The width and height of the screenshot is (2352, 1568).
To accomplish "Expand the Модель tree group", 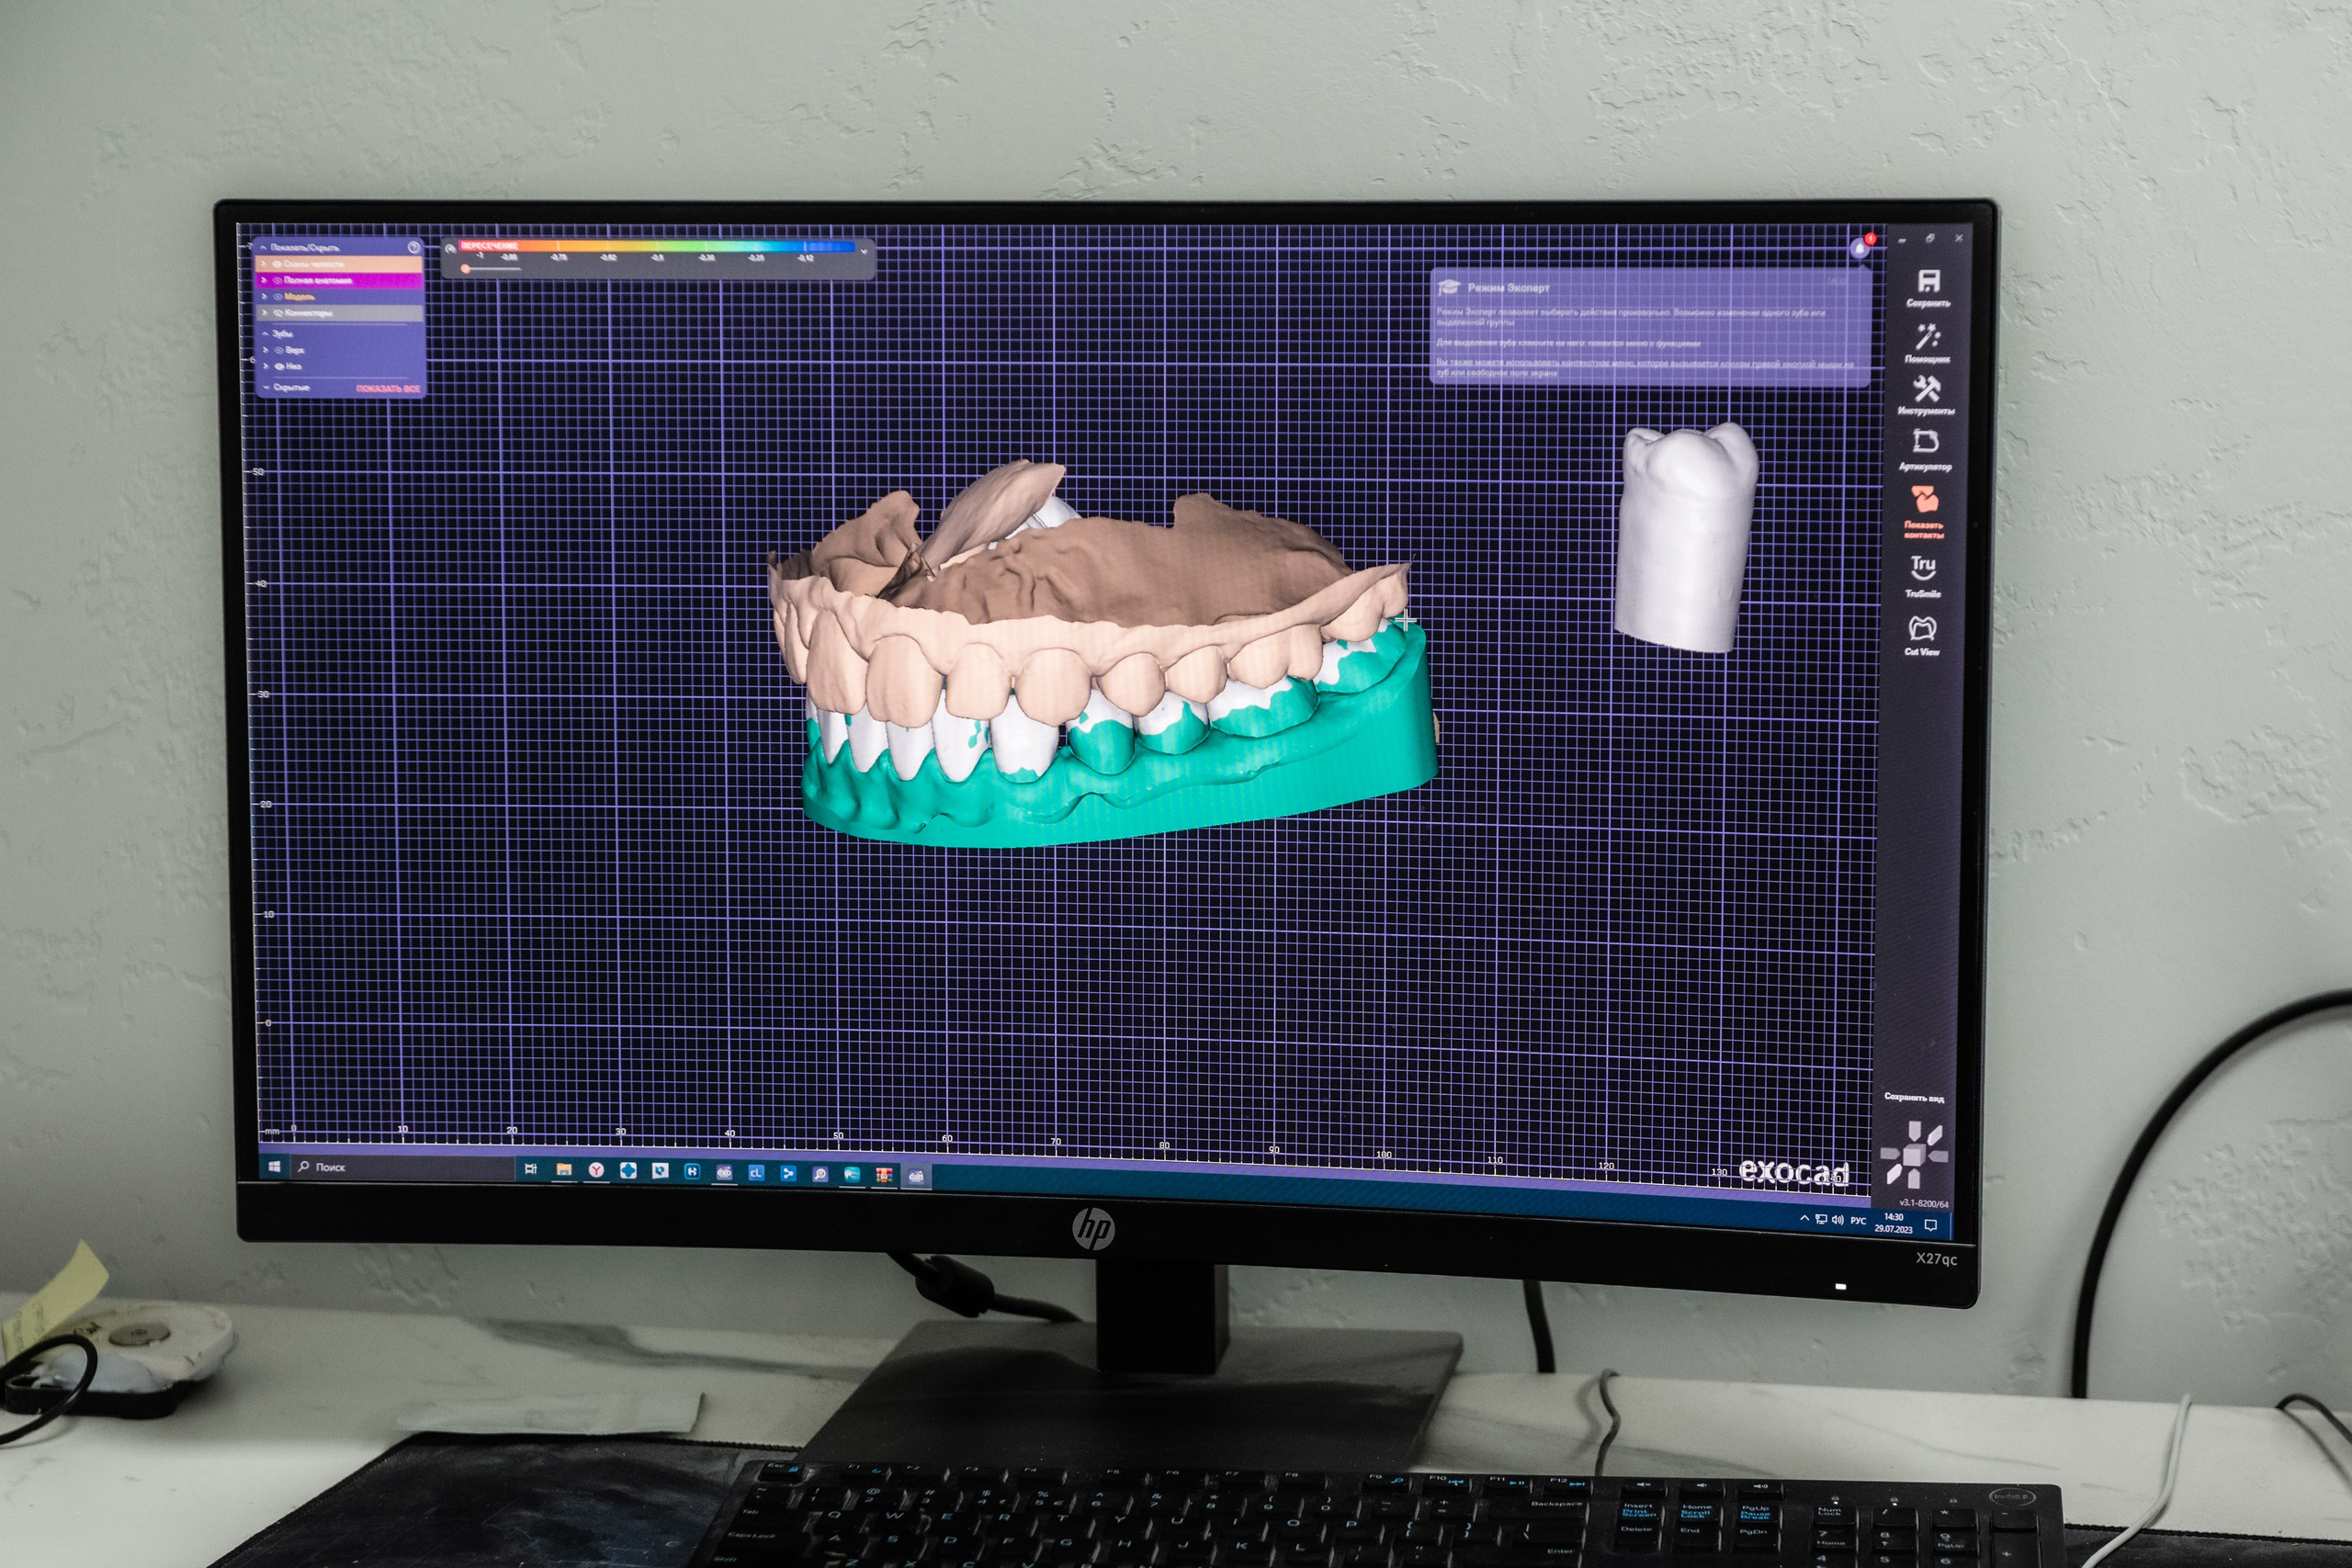I will pyautogui.click(x=265, y=297).
